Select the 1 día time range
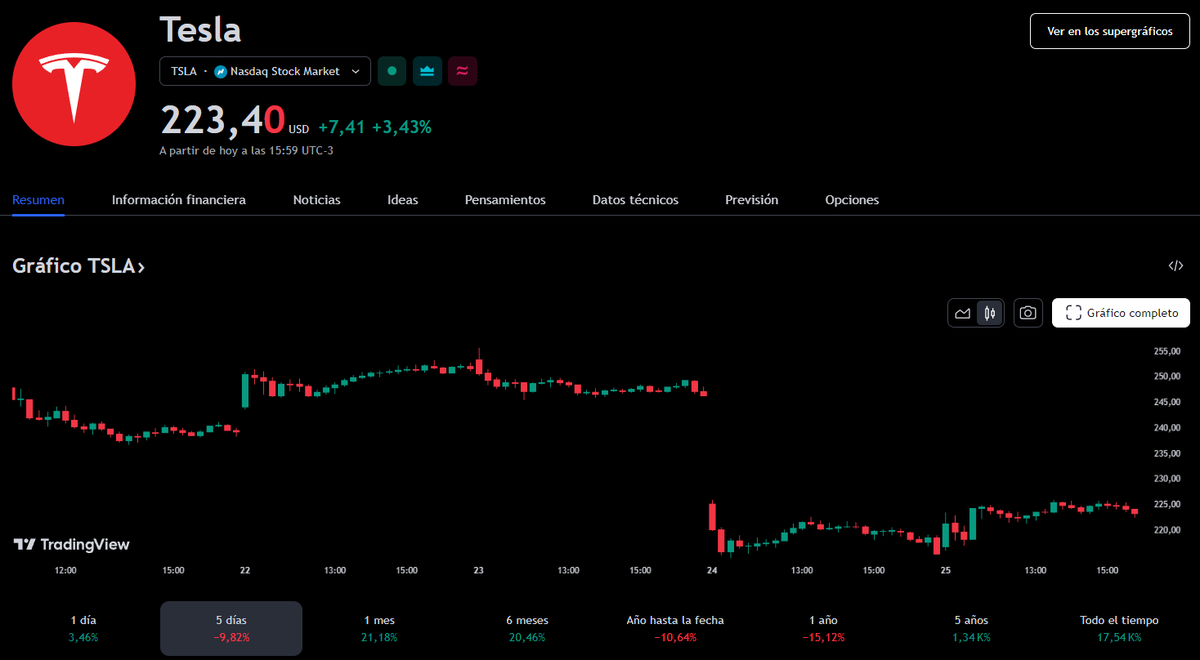Screen dimensions: 1200x660 (x=83, y=628)
